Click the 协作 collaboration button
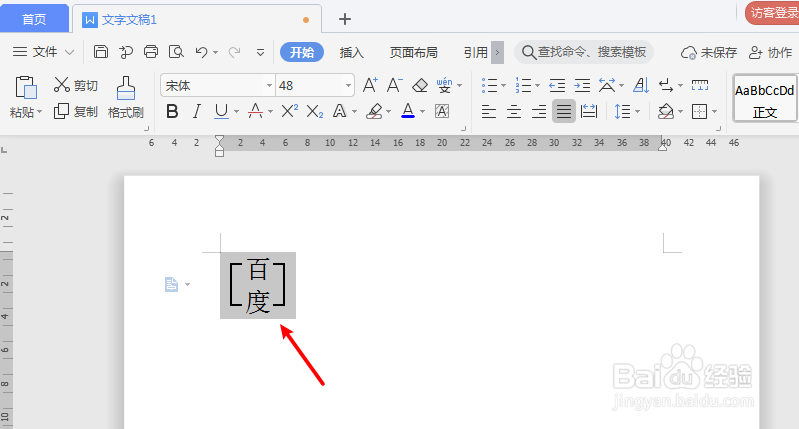799x429 pixels. (x=770, y=52)
